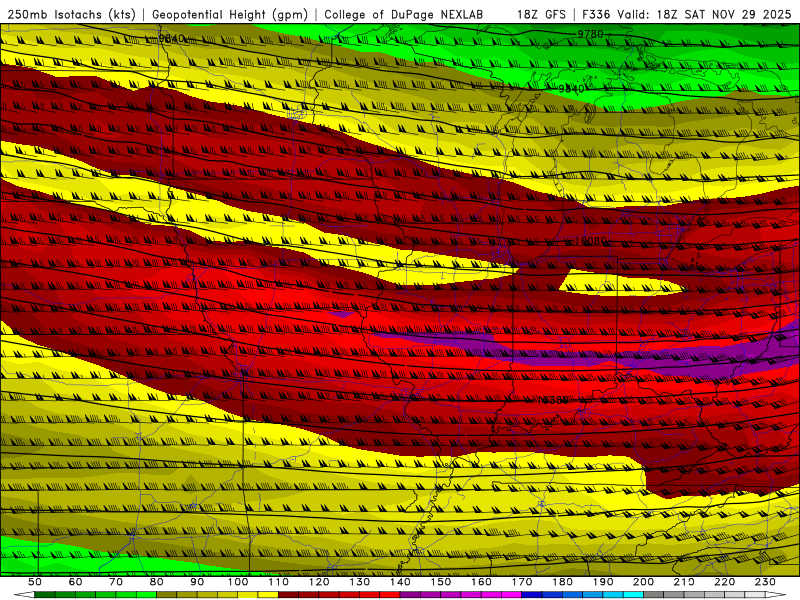Click the 9780 height contour label

coord(590,34)
